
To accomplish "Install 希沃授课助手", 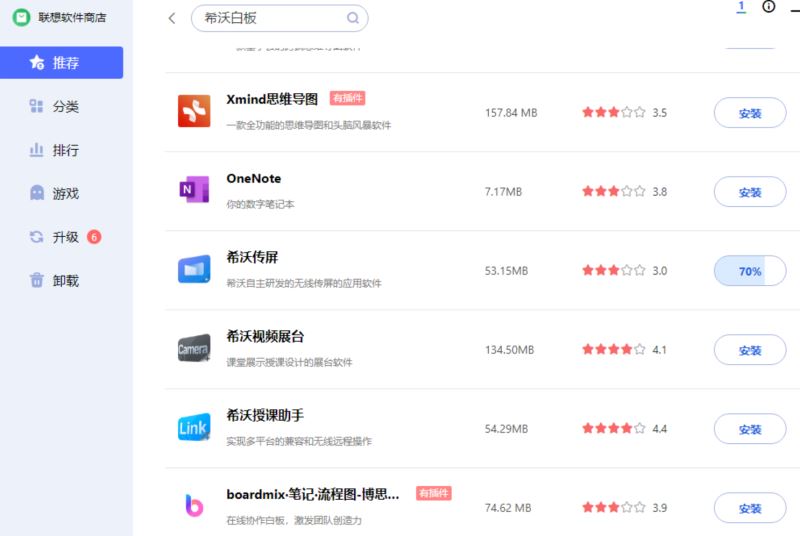I will click(x=750, y=429).
